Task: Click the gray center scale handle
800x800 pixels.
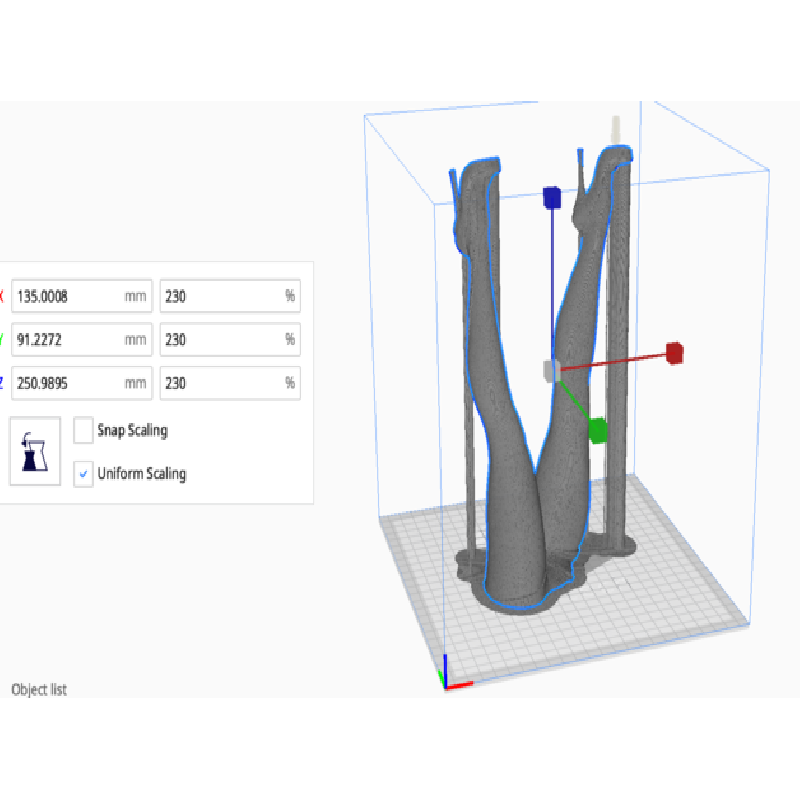Action: click(x=549, y=371)
